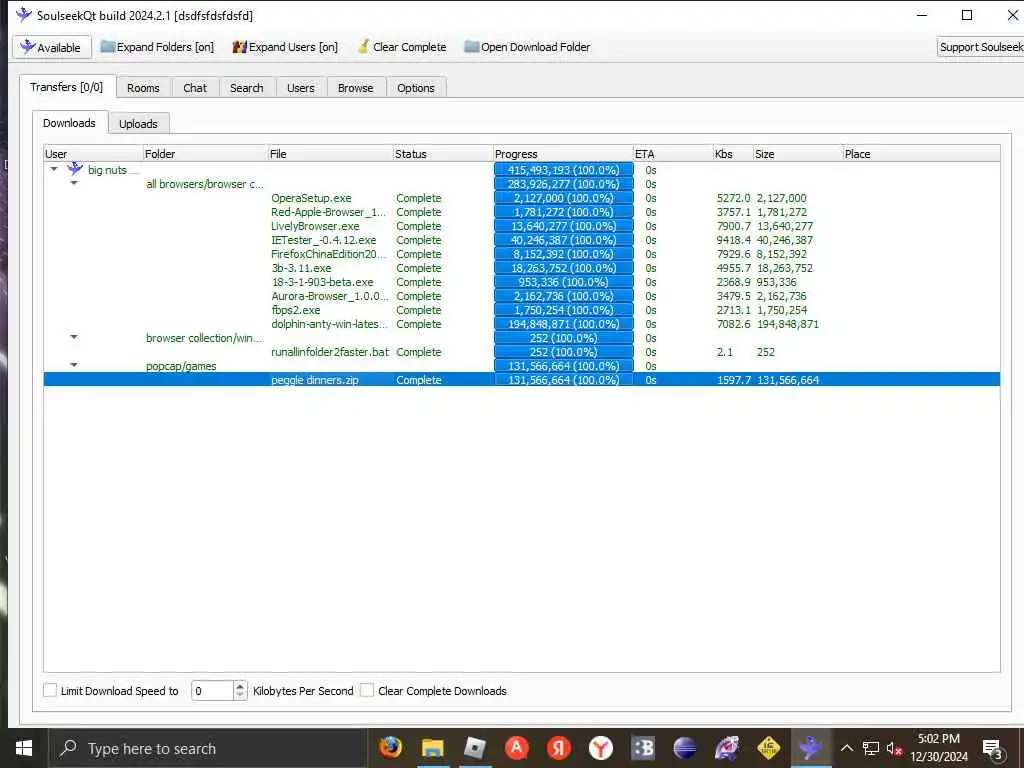Sort by the Folder column header

pyautogui.click(x=205, y=154)
